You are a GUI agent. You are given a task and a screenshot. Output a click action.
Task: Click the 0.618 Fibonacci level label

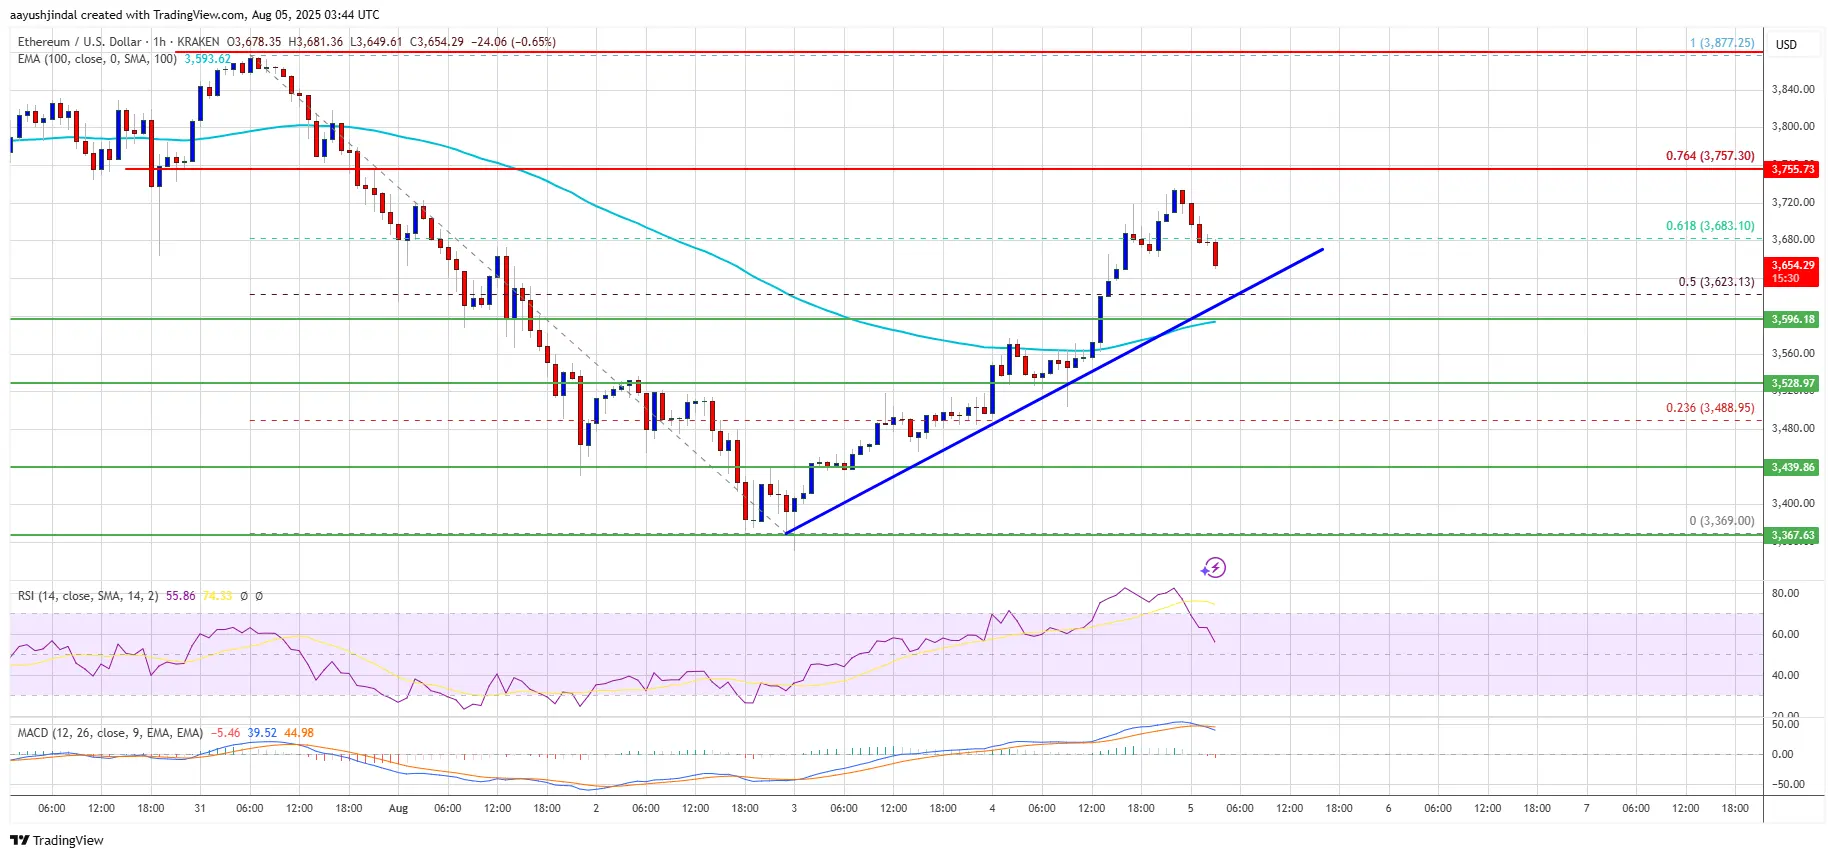pos(1709,226)
